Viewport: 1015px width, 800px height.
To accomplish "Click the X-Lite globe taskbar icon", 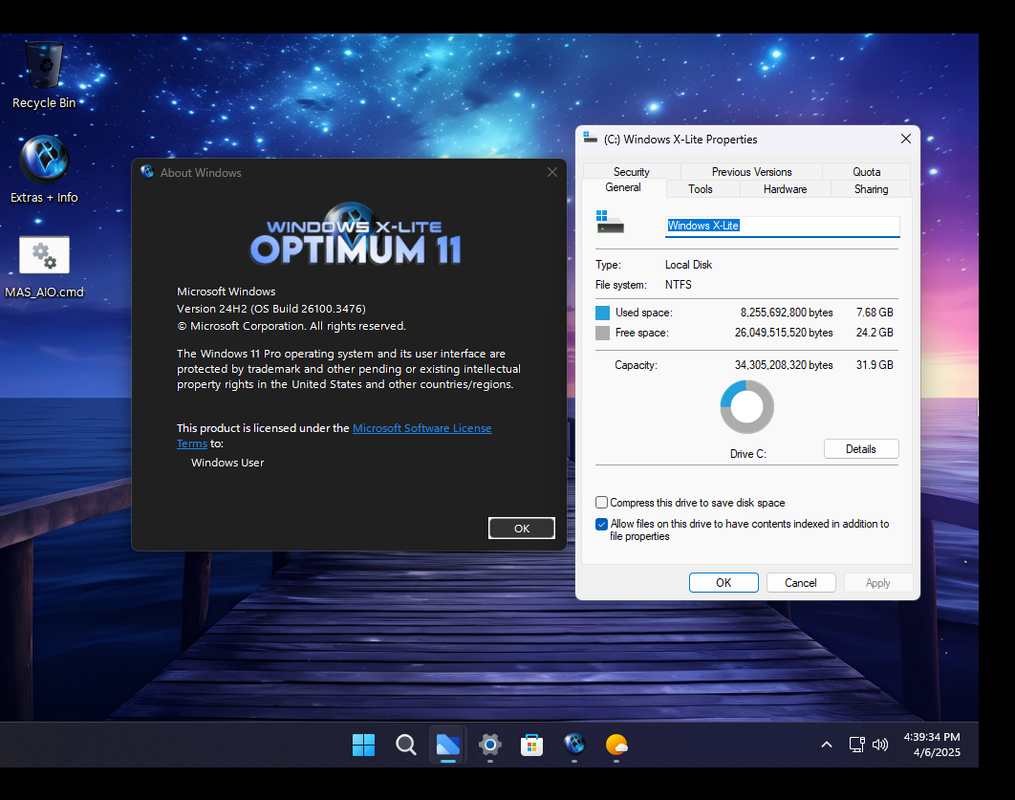I will point(574,745).
